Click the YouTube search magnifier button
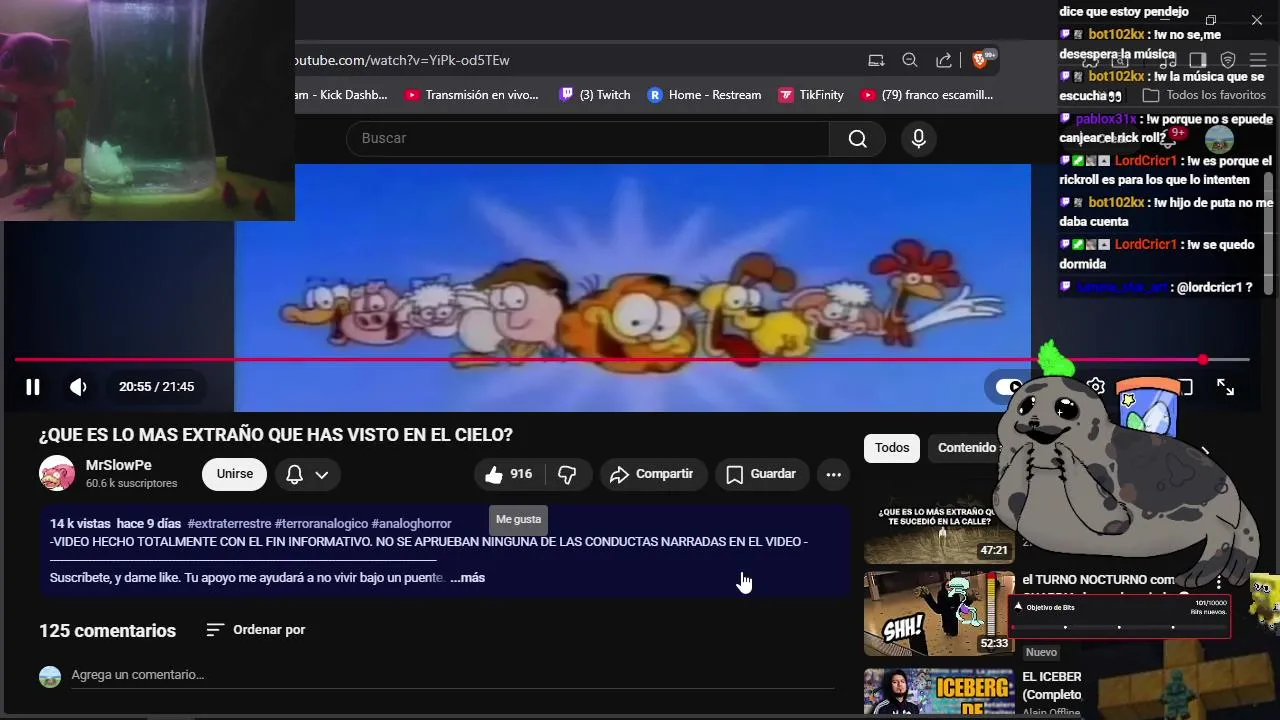The image size is (1280, 720). coord(857,139)
